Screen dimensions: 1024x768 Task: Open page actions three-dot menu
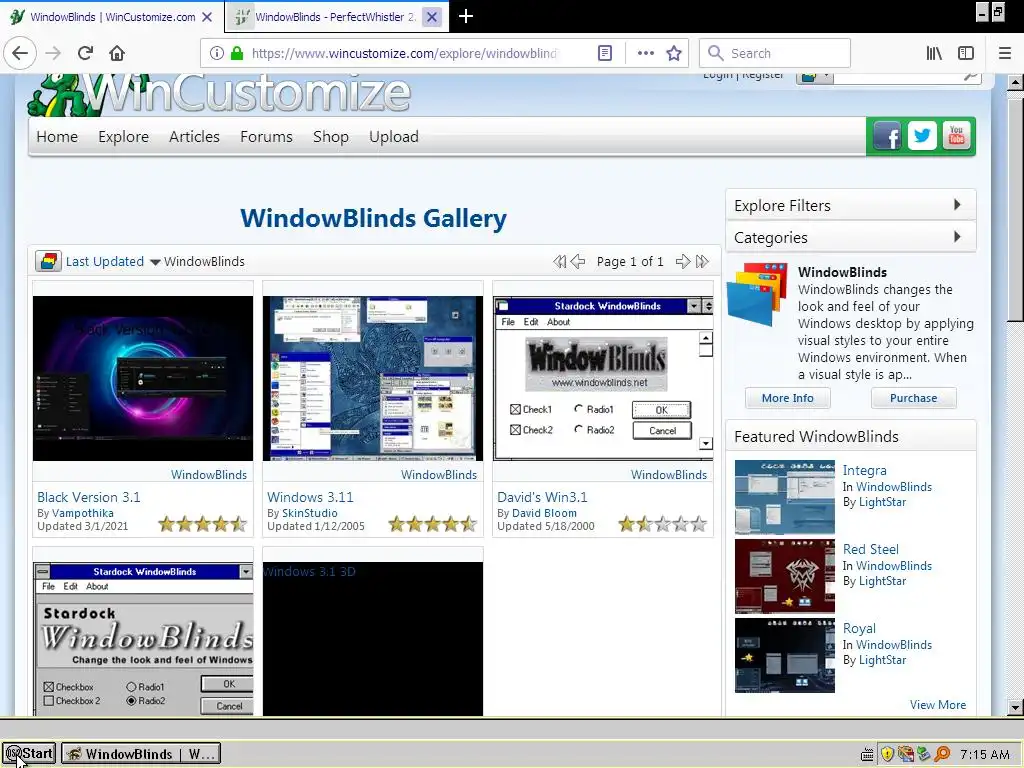pyautogui.click(x=645, y=53)
